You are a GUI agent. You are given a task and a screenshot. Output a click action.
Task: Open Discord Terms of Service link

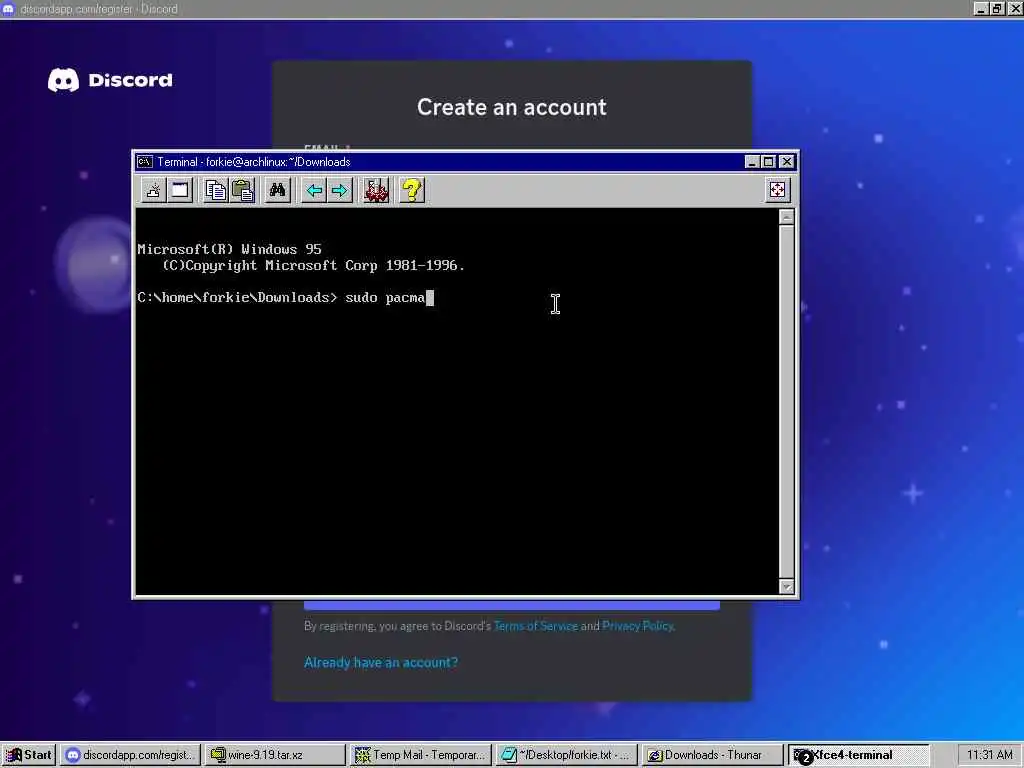(x=536, y=626)
